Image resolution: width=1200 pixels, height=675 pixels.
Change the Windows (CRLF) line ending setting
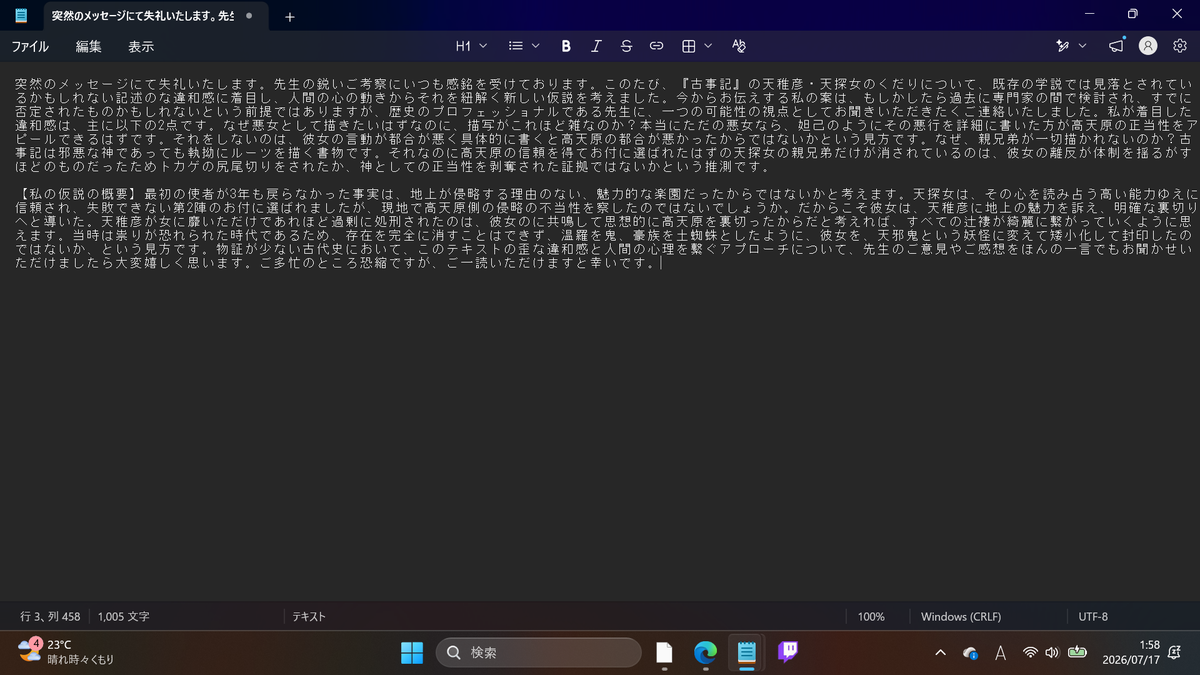(x=961, y=617)
